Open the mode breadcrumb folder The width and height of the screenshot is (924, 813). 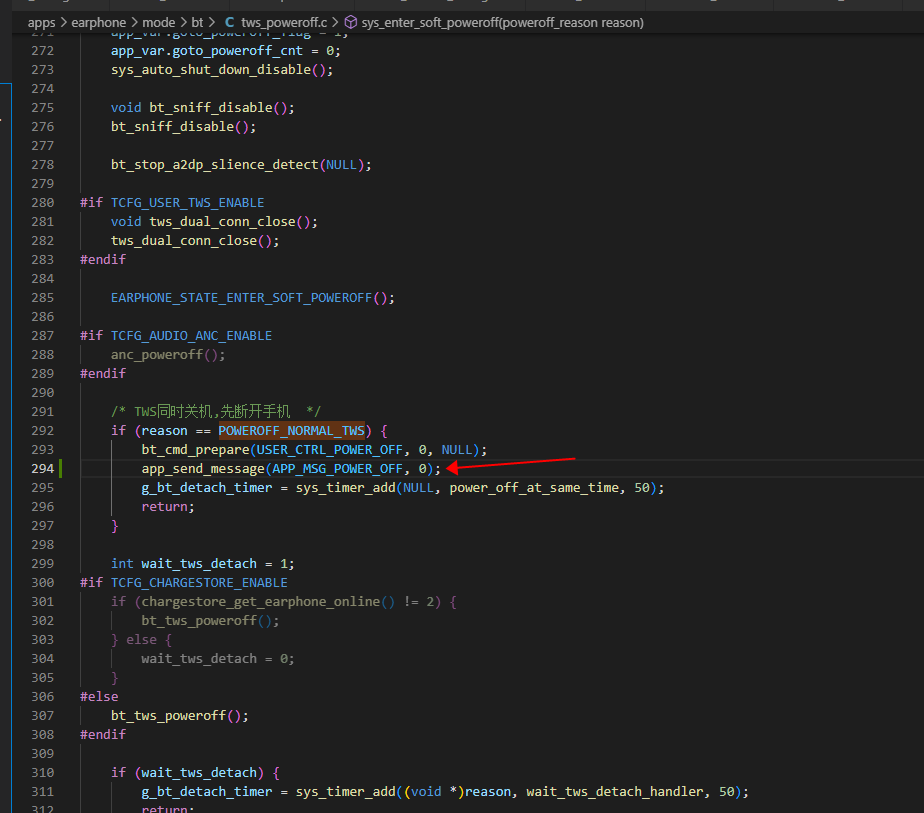[159, 22]
